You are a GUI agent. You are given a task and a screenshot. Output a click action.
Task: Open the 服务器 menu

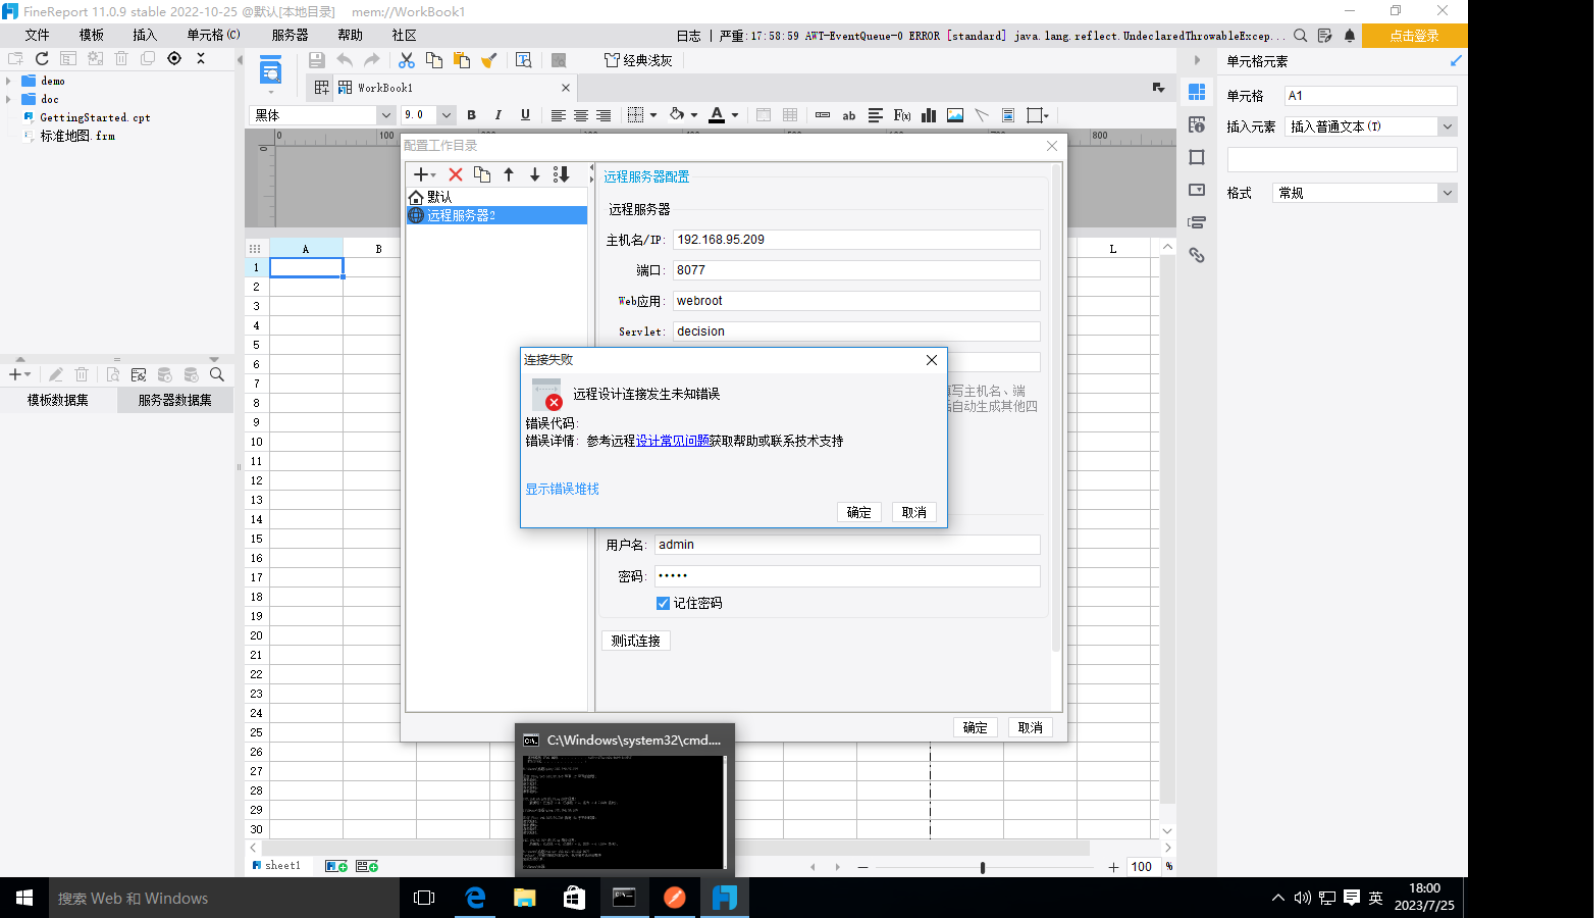290,35
